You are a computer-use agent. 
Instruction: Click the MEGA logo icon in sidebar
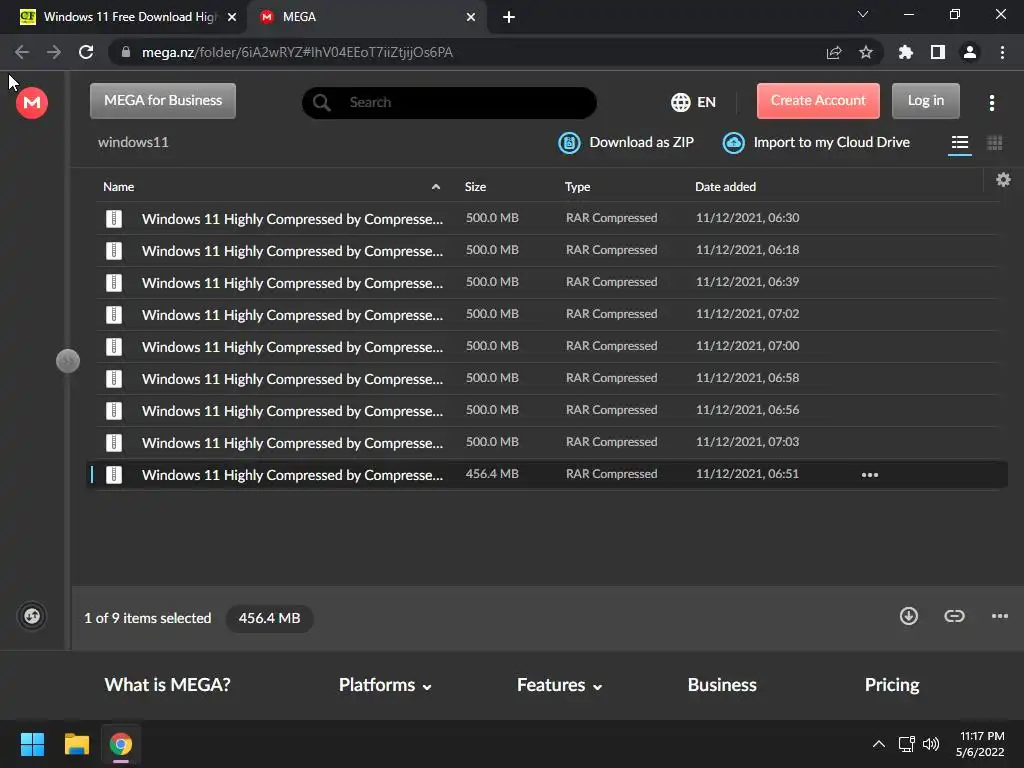pyautogui.click(x=32, y=103)
